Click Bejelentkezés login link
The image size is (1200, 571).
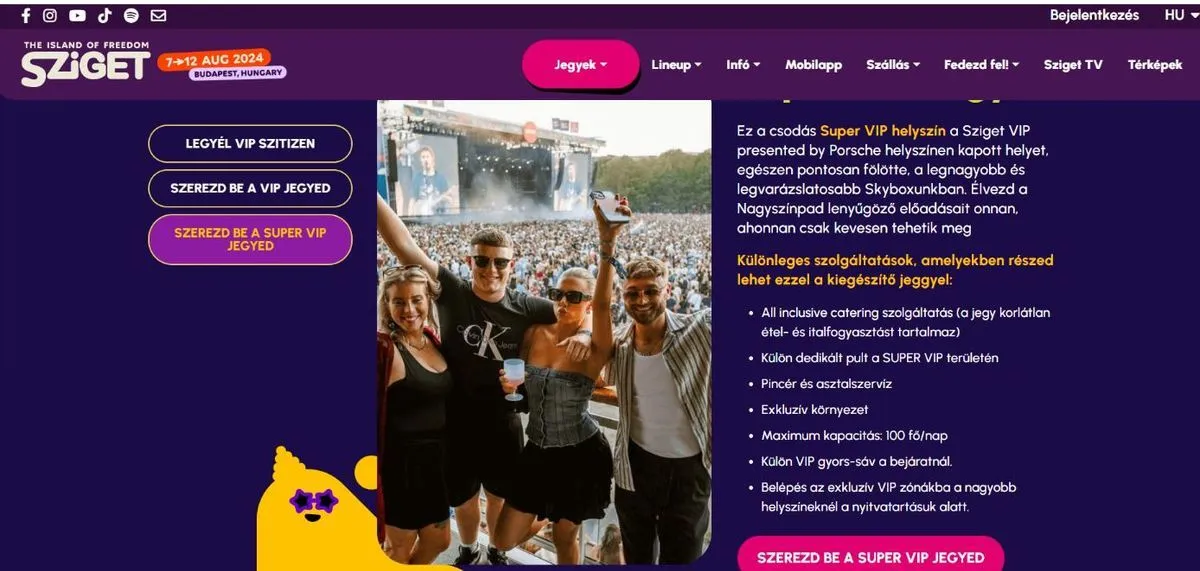[1094, 16]
